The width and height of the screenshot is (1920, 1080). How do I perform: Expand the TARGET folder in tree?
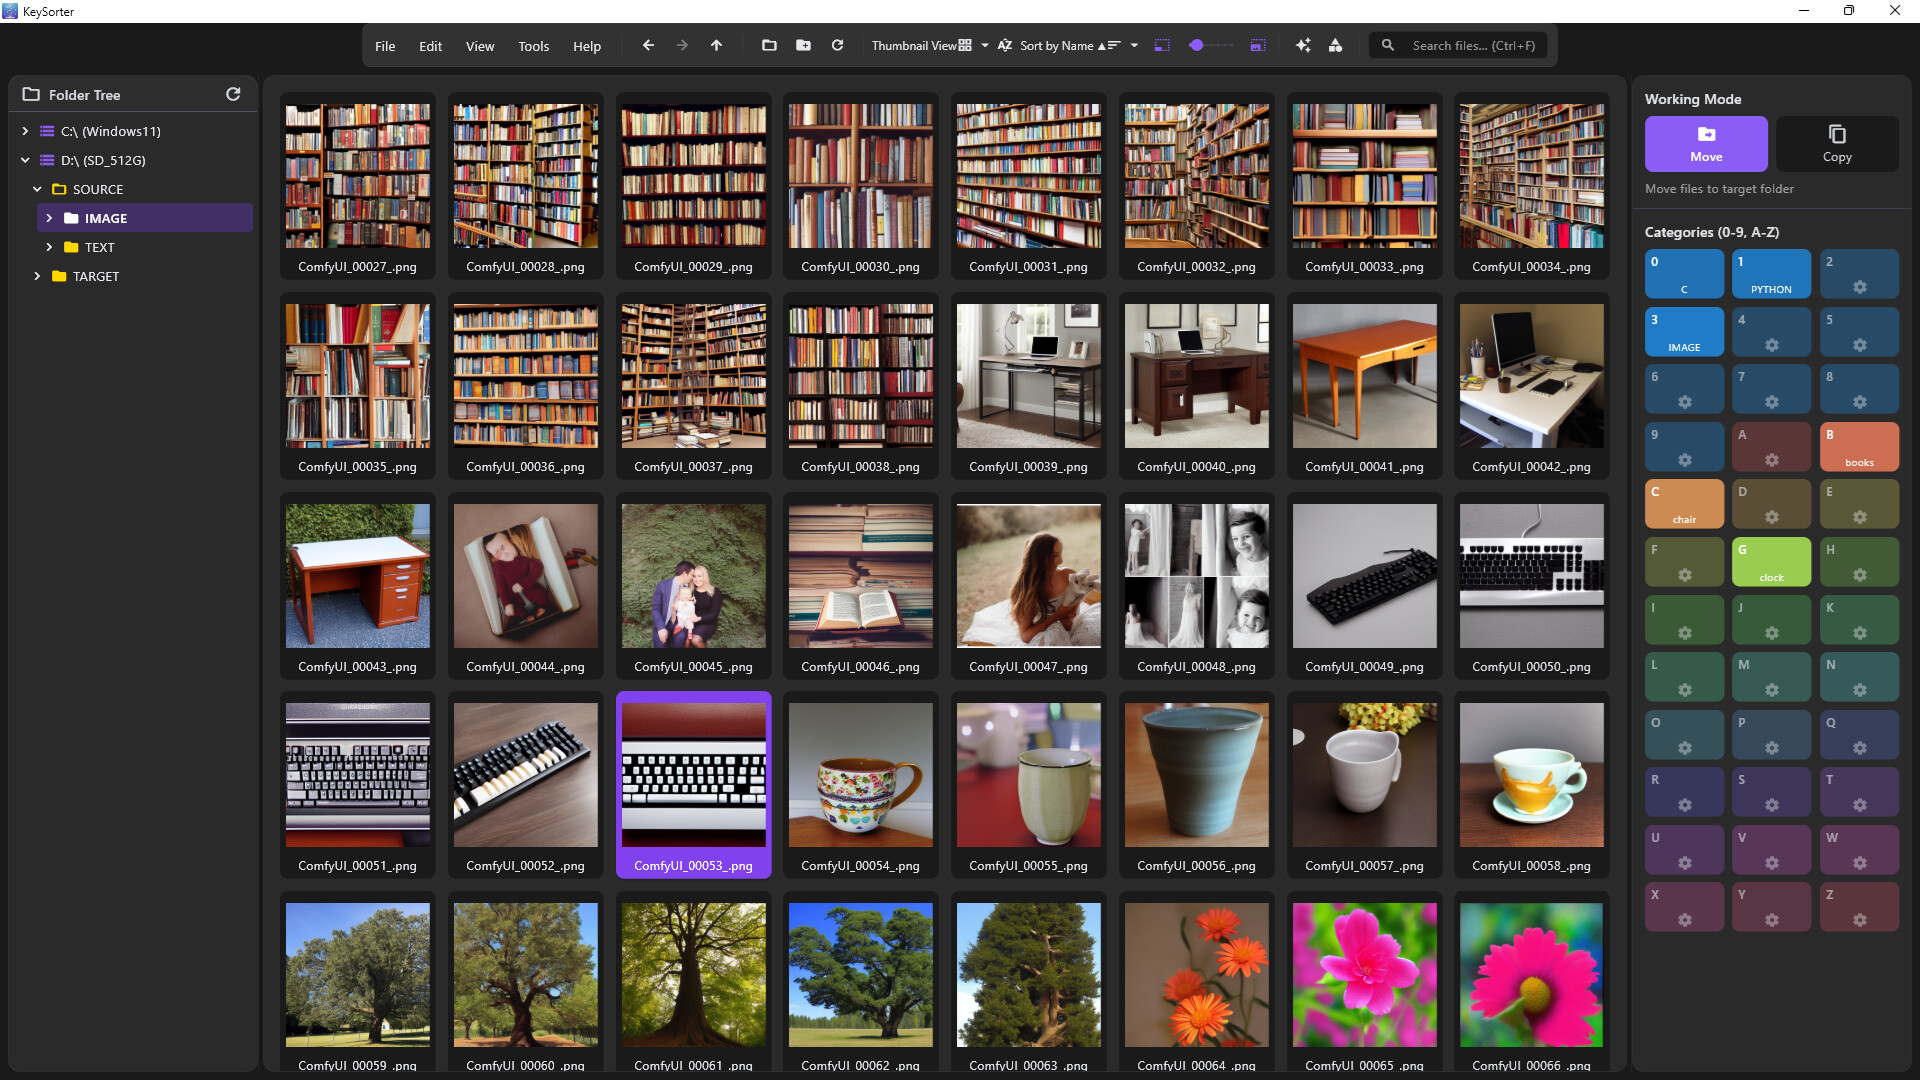coord(37,276)
